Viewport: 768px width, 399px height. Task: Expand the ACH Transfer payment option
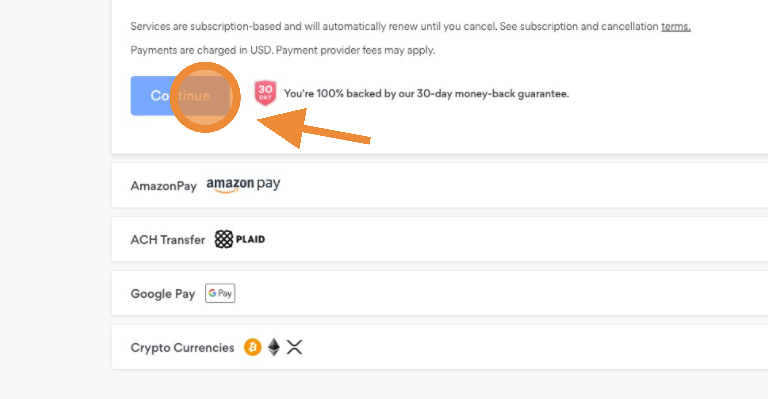click(x=440, y=239)
